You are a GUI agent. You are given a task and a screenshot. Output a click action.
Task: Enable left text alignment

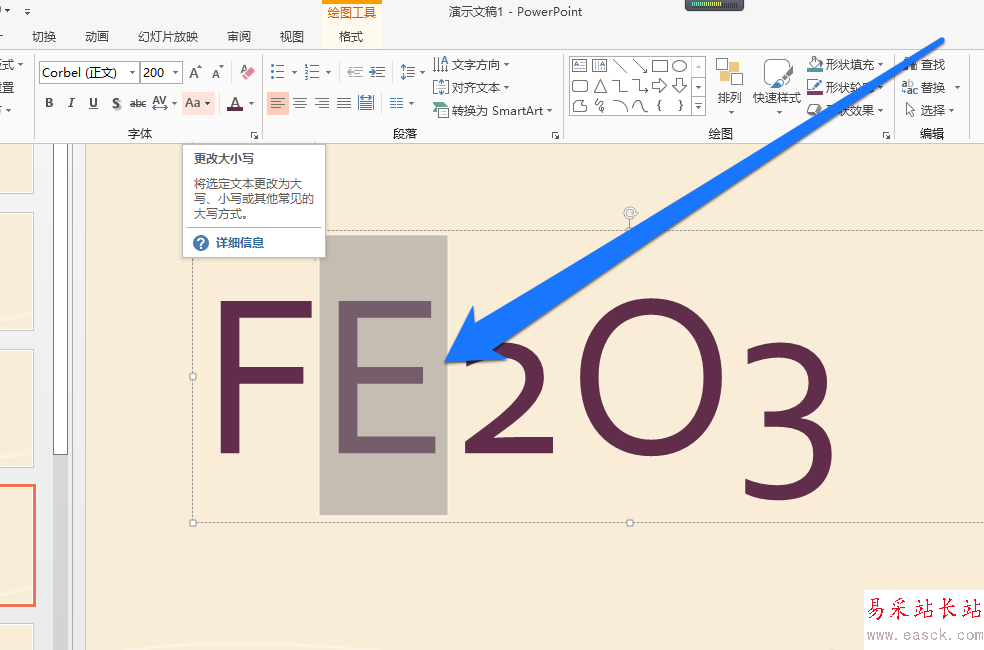coord(277,103)
